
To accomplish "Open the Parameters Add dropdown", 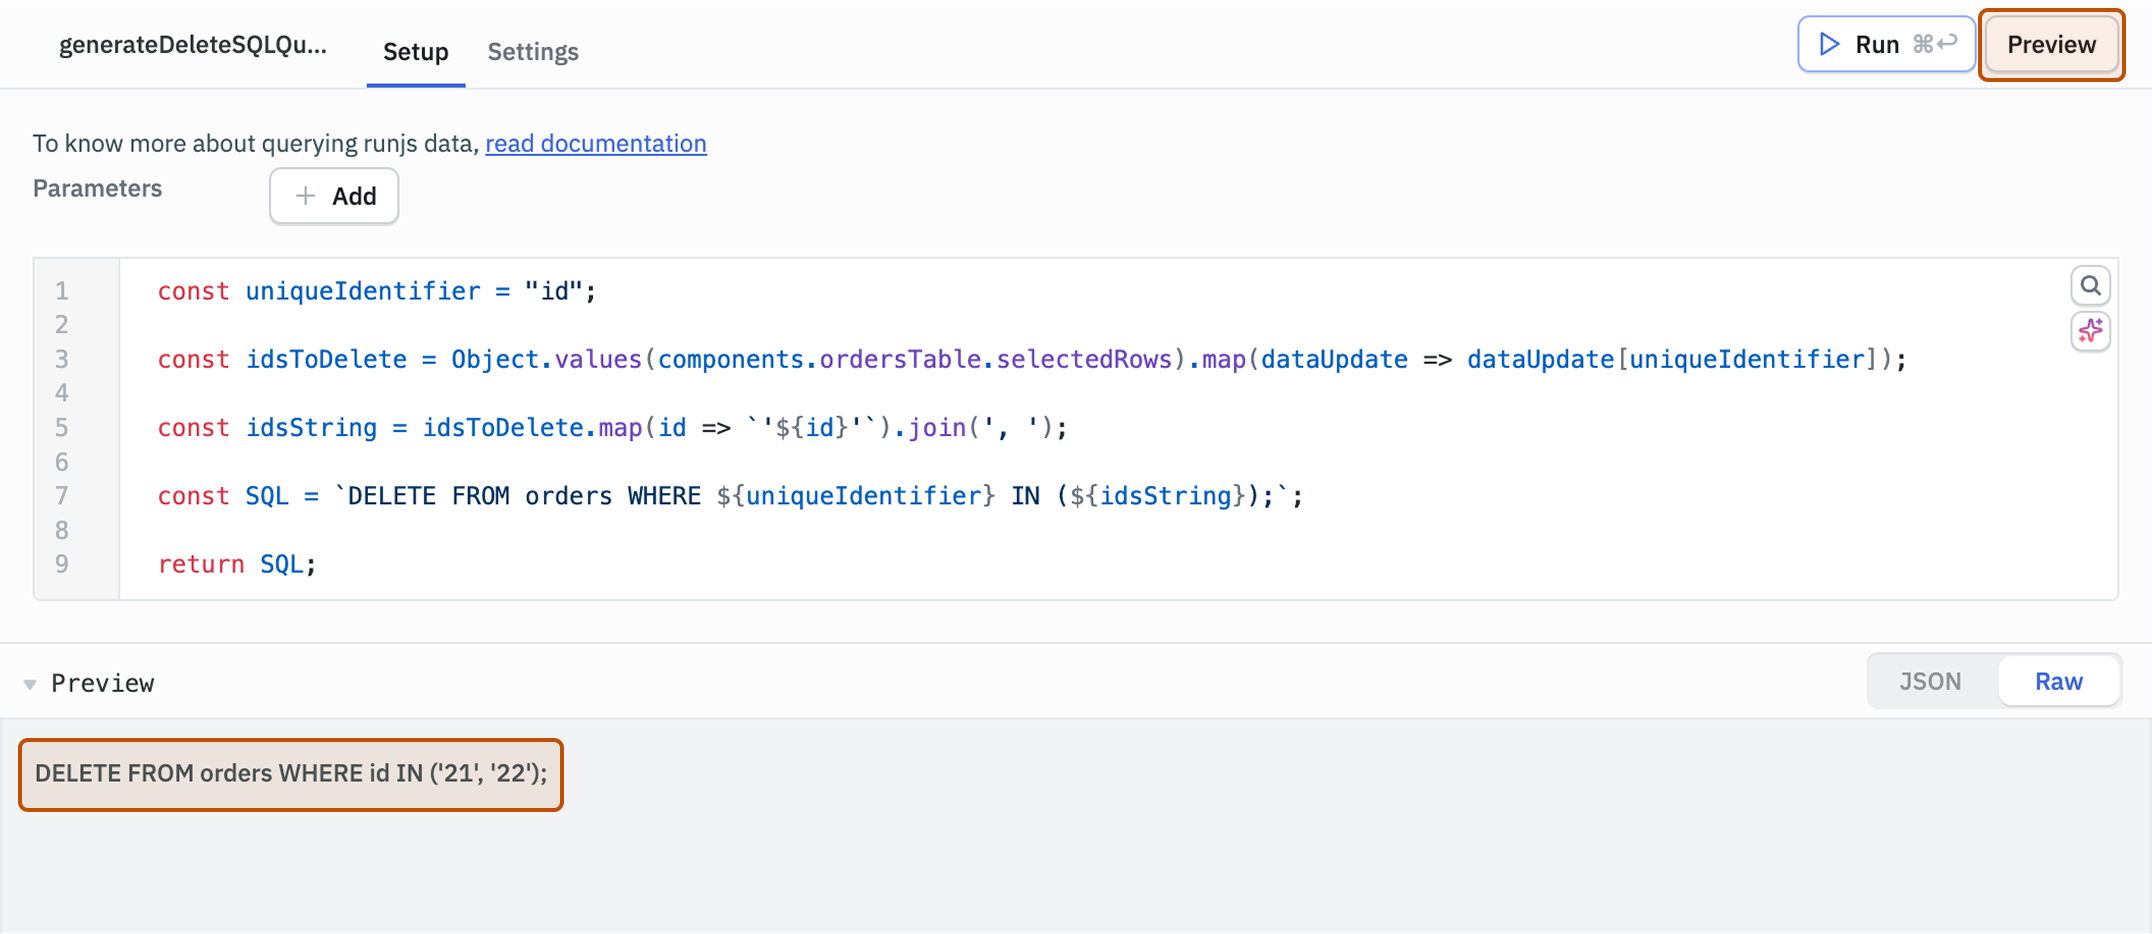I will coord(334,196).
